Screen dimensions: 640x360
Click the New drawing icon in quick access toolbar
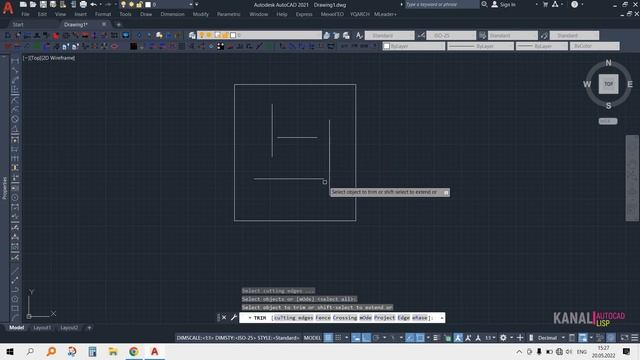coord(23,4)
